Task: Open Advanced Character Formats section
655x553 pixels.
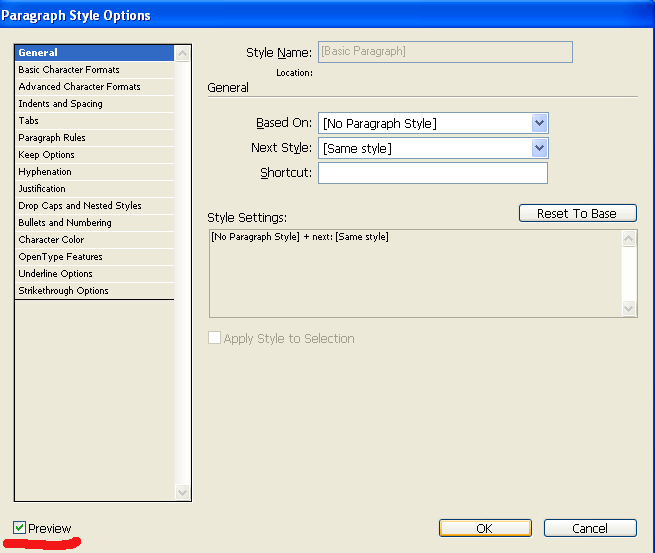Action: click(x=94, y=87)
